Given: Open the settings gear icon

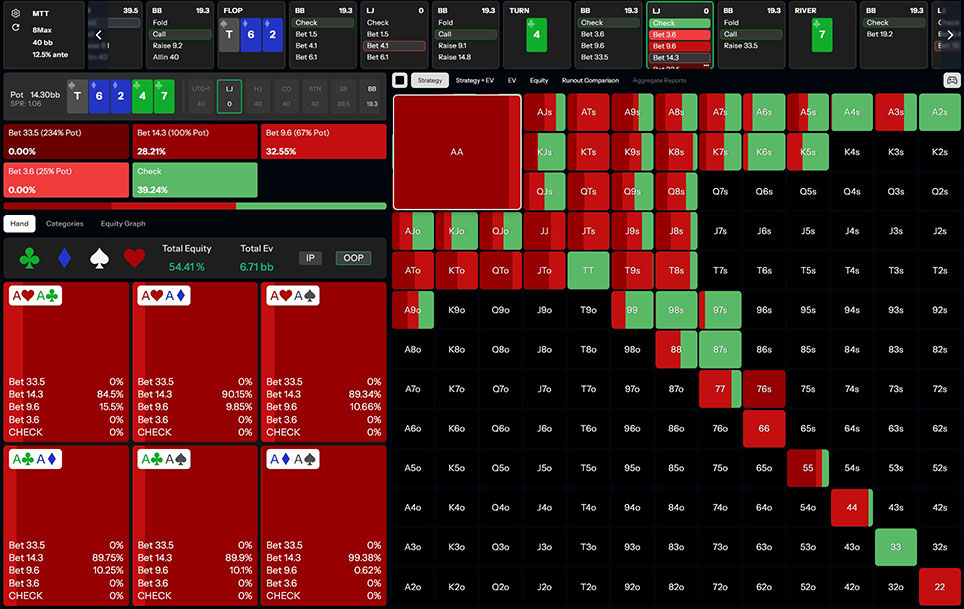Looking at the screenshot, I should [16, 13].
